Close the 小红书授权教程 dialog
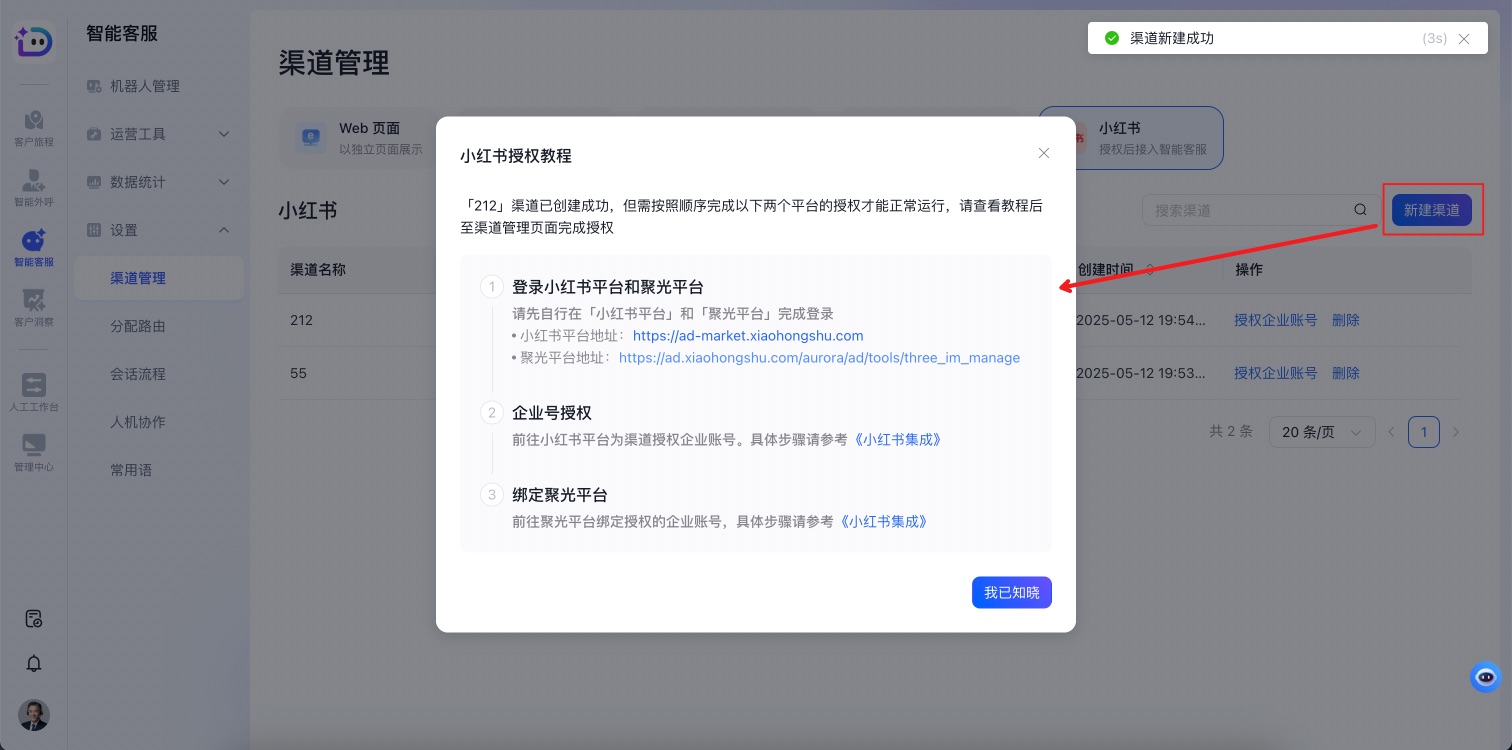Image resolution: width=1512 pixels, height=750 pixels. (1043, 153)
